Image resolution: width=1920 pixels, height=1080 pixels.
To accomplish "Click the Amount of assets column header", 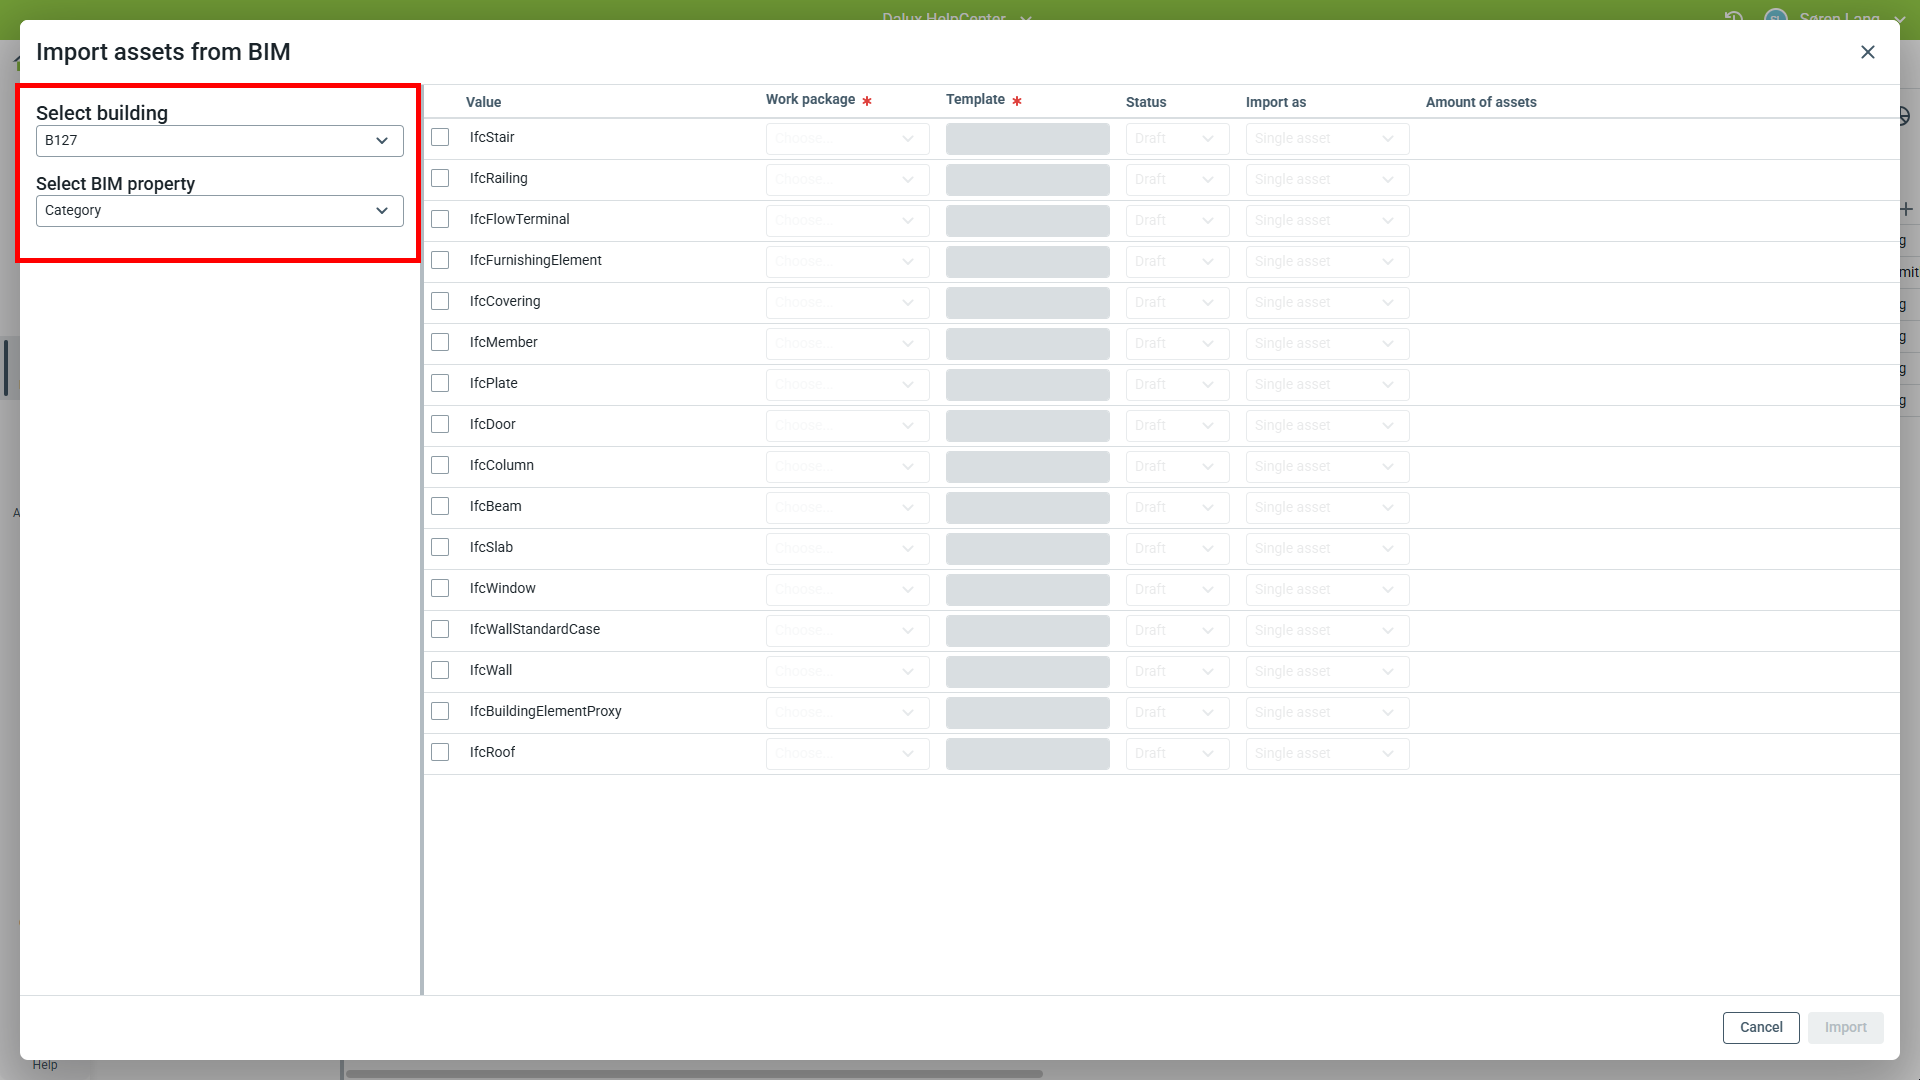I will pos(1480,102).
